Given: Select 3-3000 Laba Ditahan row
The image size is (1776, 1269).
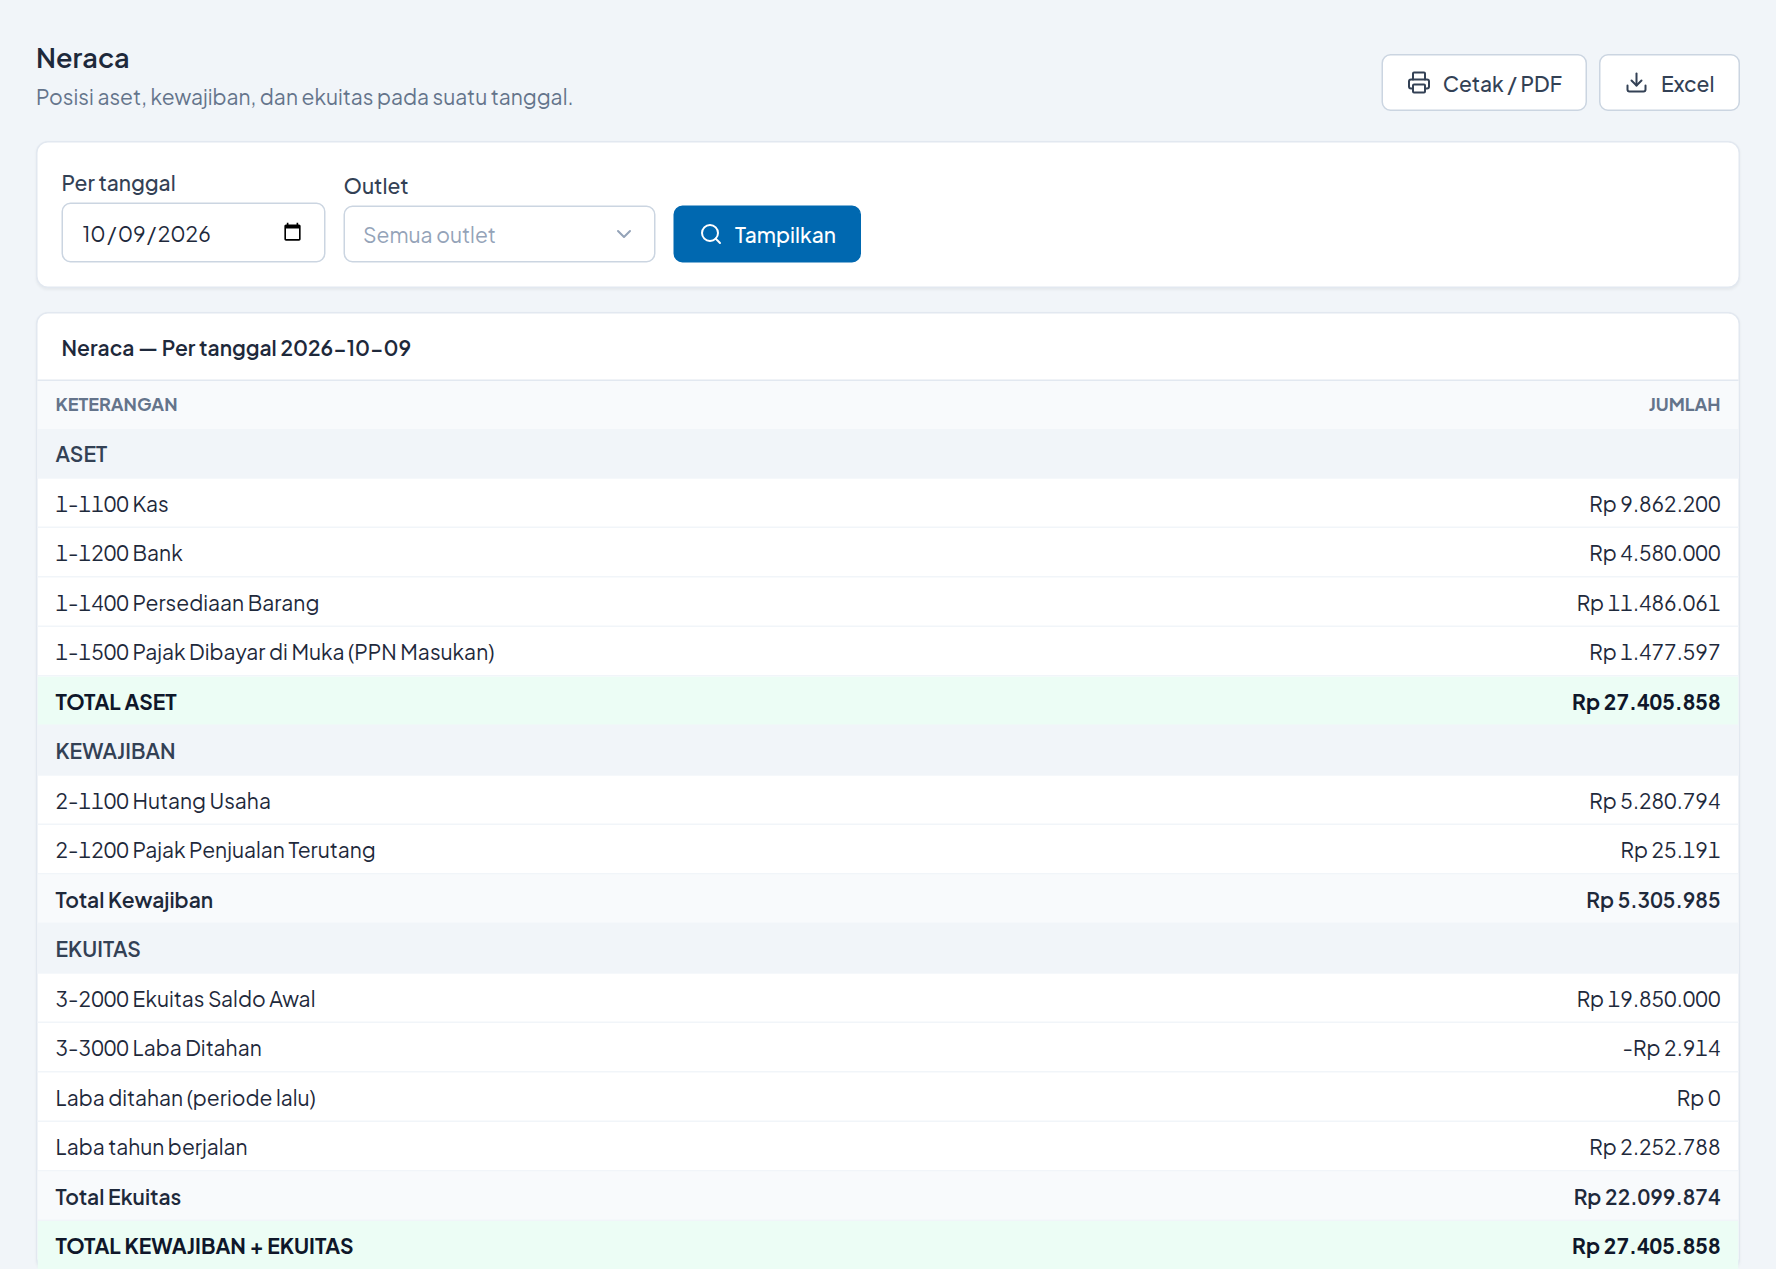Looking at the screenshot, I should click(x=888, y=1048).
